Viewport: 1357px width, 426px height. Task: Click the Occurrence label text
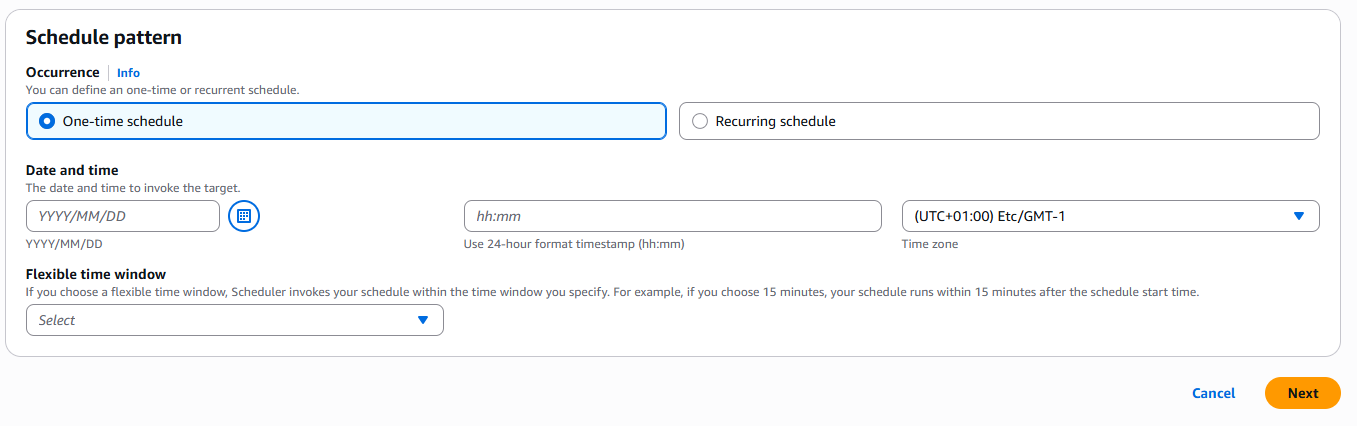click(62, 72)
